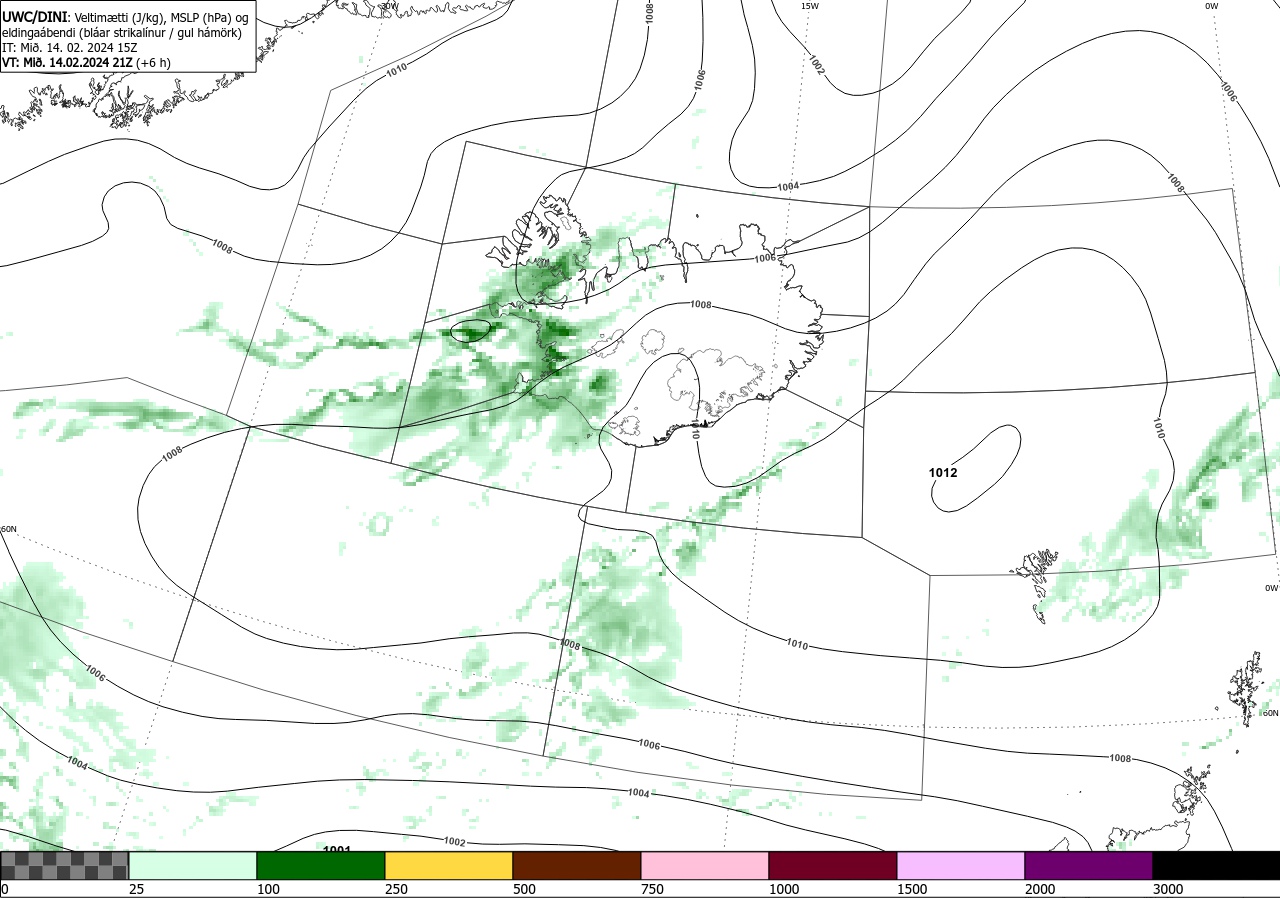Click the "30W" longitude label
Viewport: 1280px width, 898px height.
(390, 6)
